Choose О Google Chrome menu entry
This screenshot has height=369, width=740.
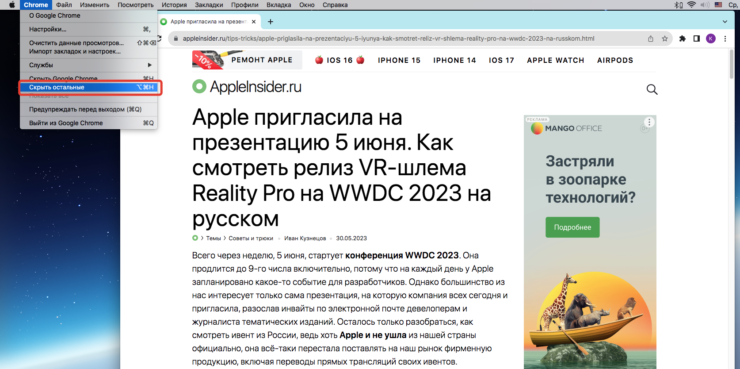pyautogui.click(x=89, y=16)
